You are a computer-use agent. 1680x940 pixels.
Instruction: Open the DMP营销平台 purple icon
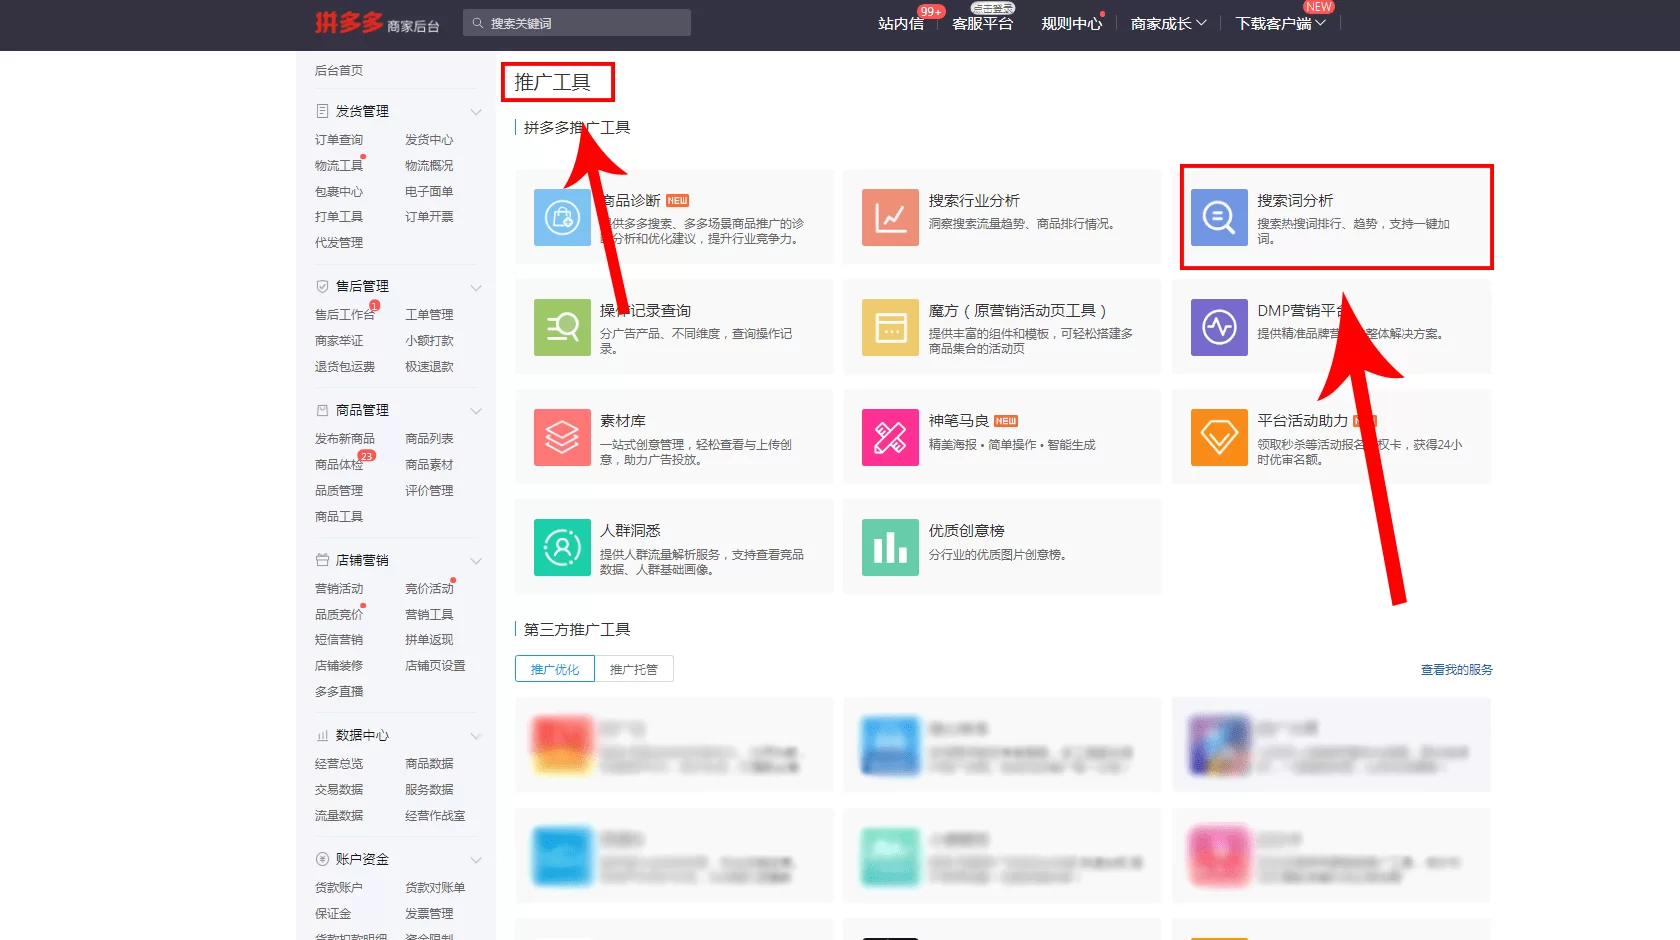1218,327
